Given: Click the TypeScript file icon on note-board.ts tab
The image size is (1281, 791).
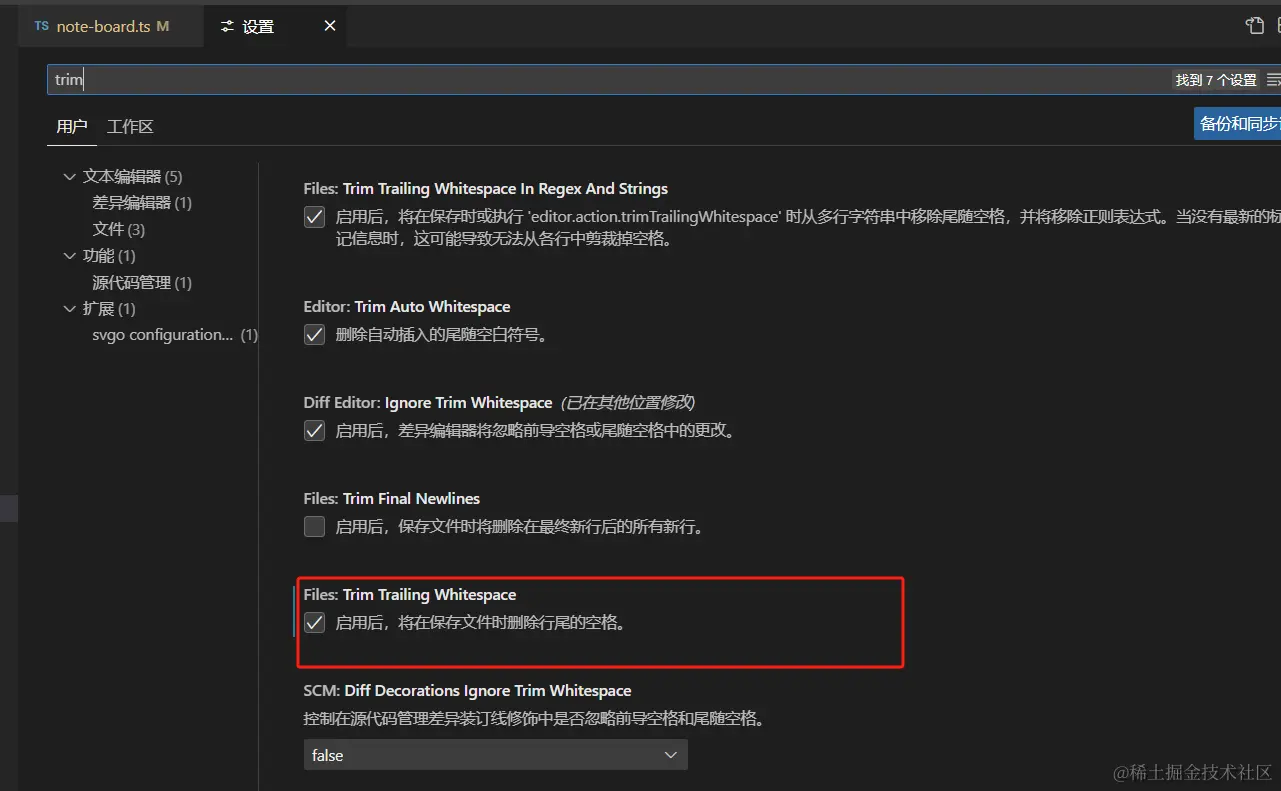Looking at the screenshot, I should pos(41,26).
